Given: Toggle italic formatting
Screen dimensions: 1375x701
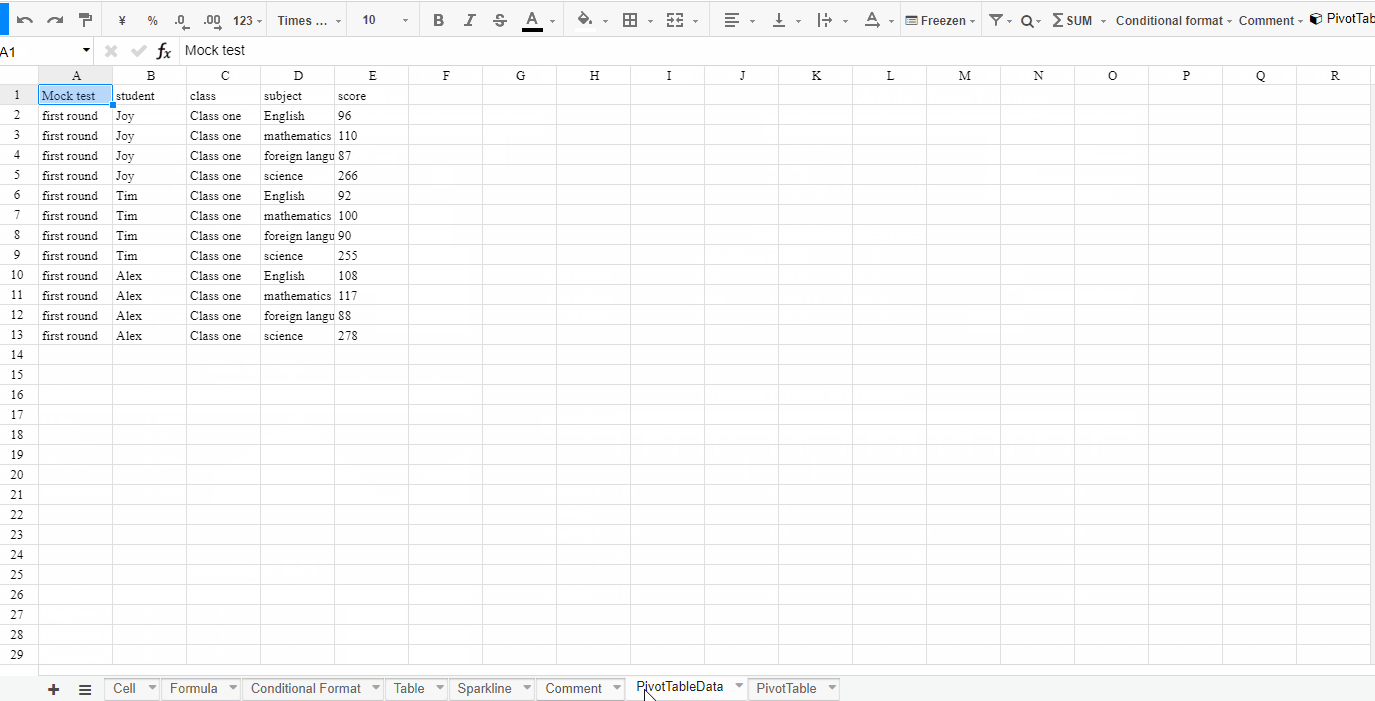Looking at the screenshot, I should click(469, 20).
